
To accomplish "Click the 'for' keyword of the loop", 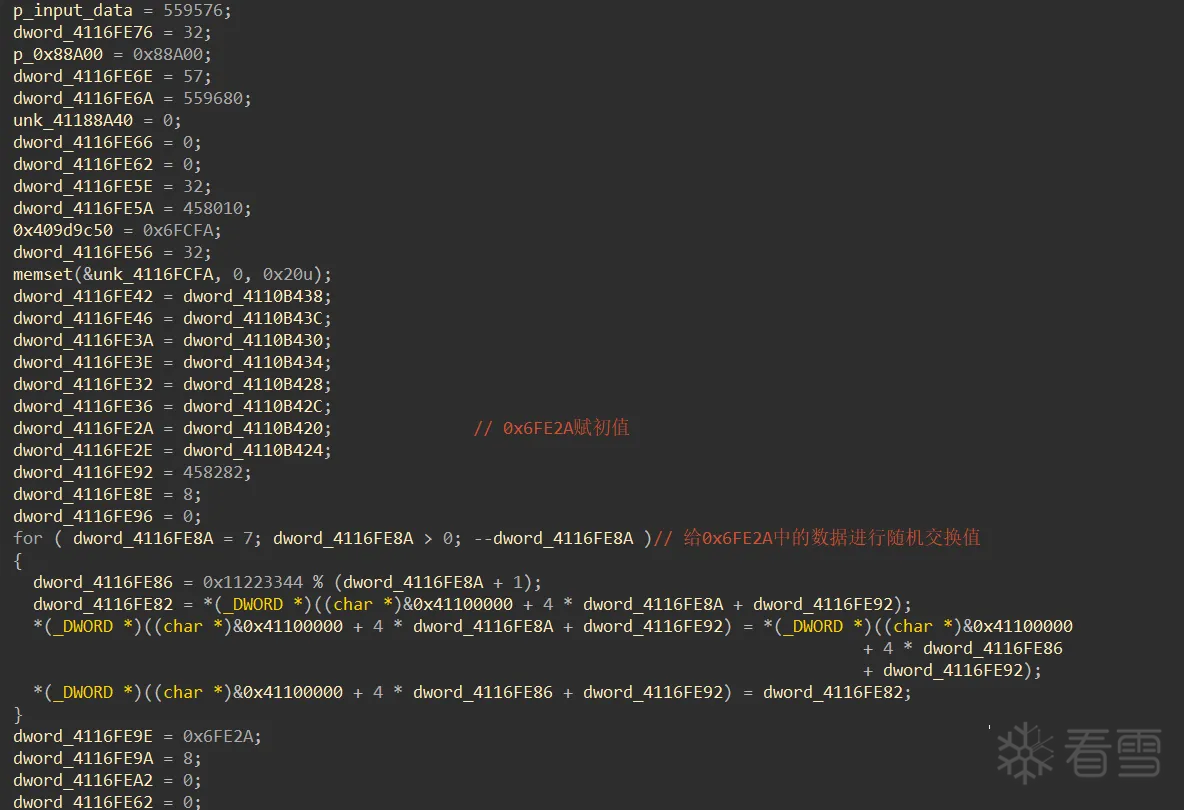I will point(28,538).
